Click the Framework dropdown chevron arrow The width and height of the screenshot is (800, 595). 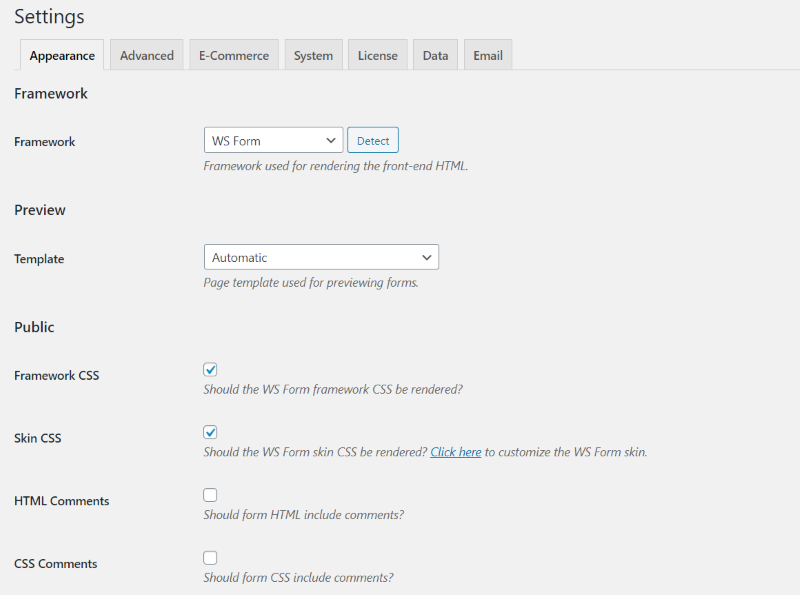pos(331,140)
